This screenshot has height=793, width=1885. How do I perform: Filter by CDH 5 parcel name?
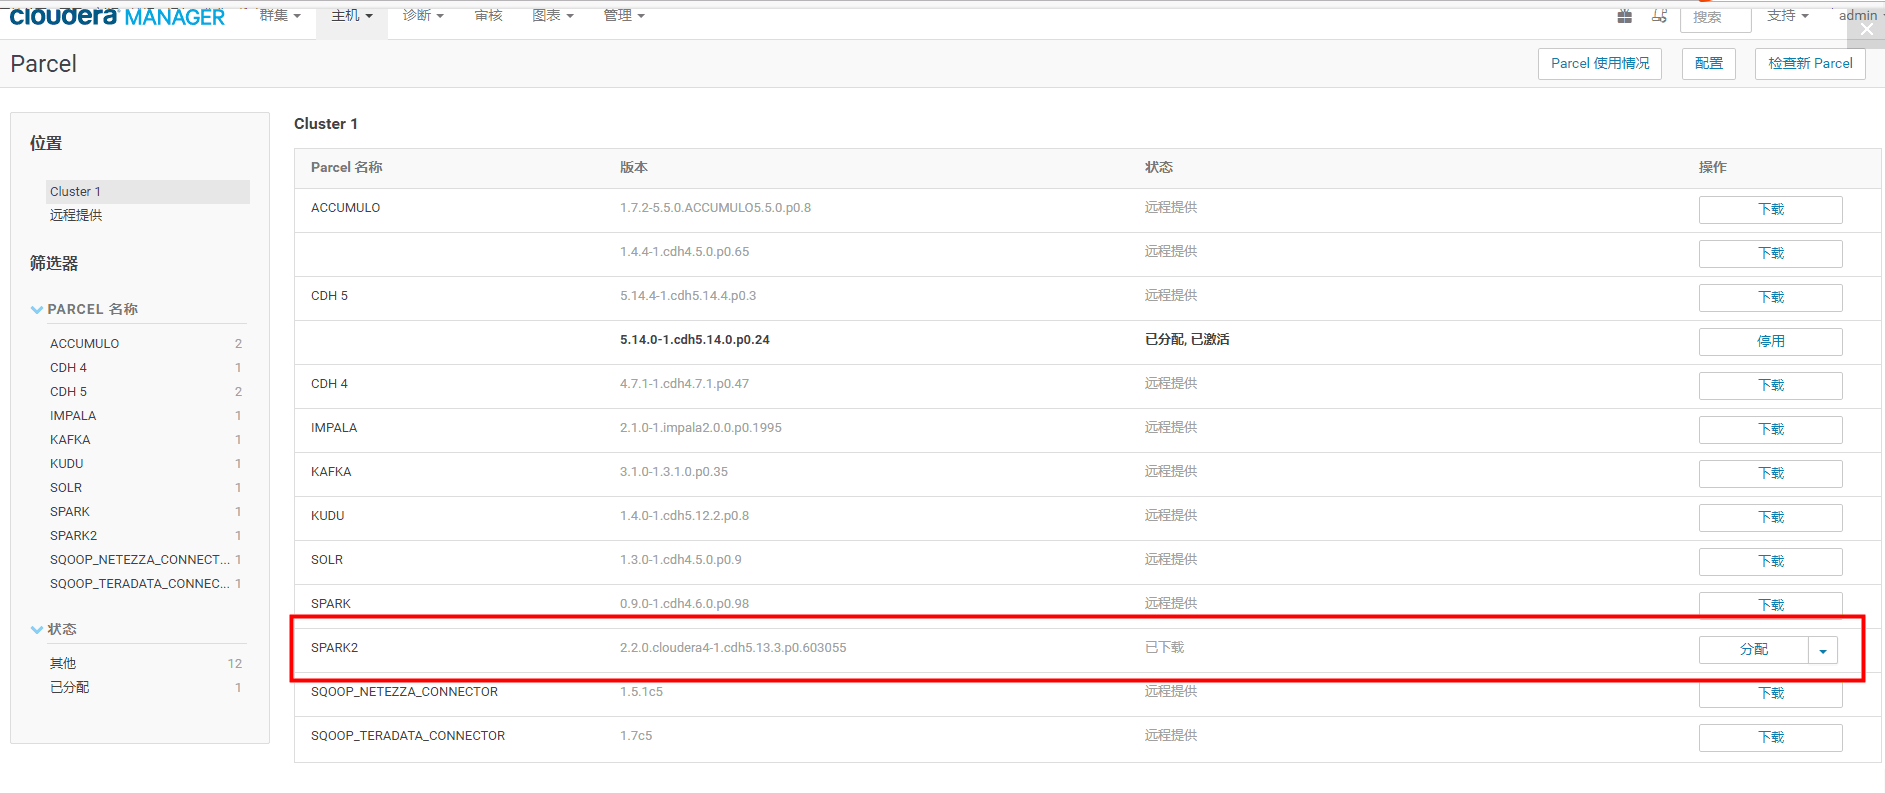pyautogui.click(x=68, y=391)
